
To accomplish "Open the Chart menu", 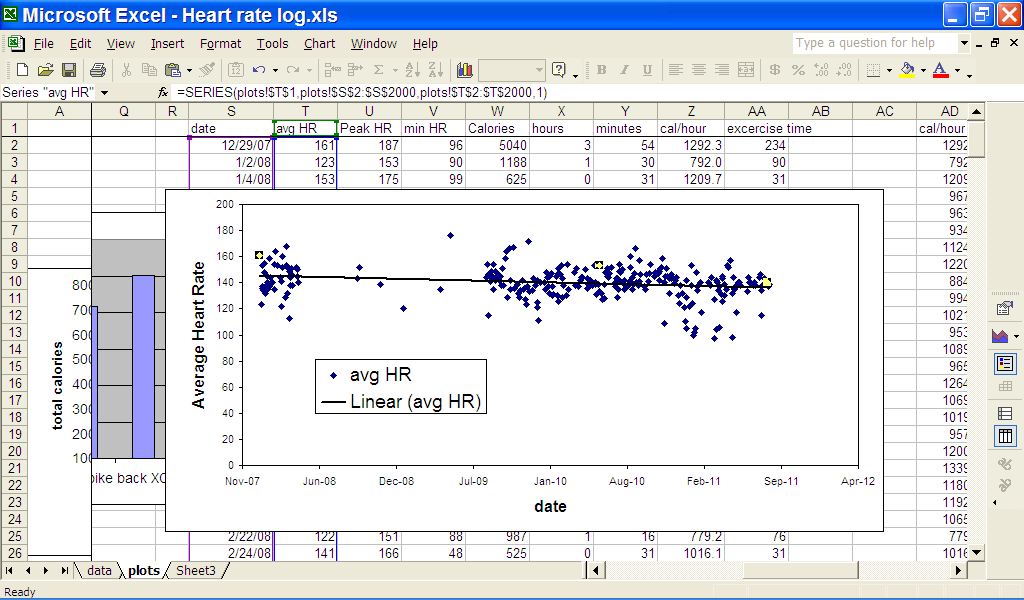I will [319, 43].
